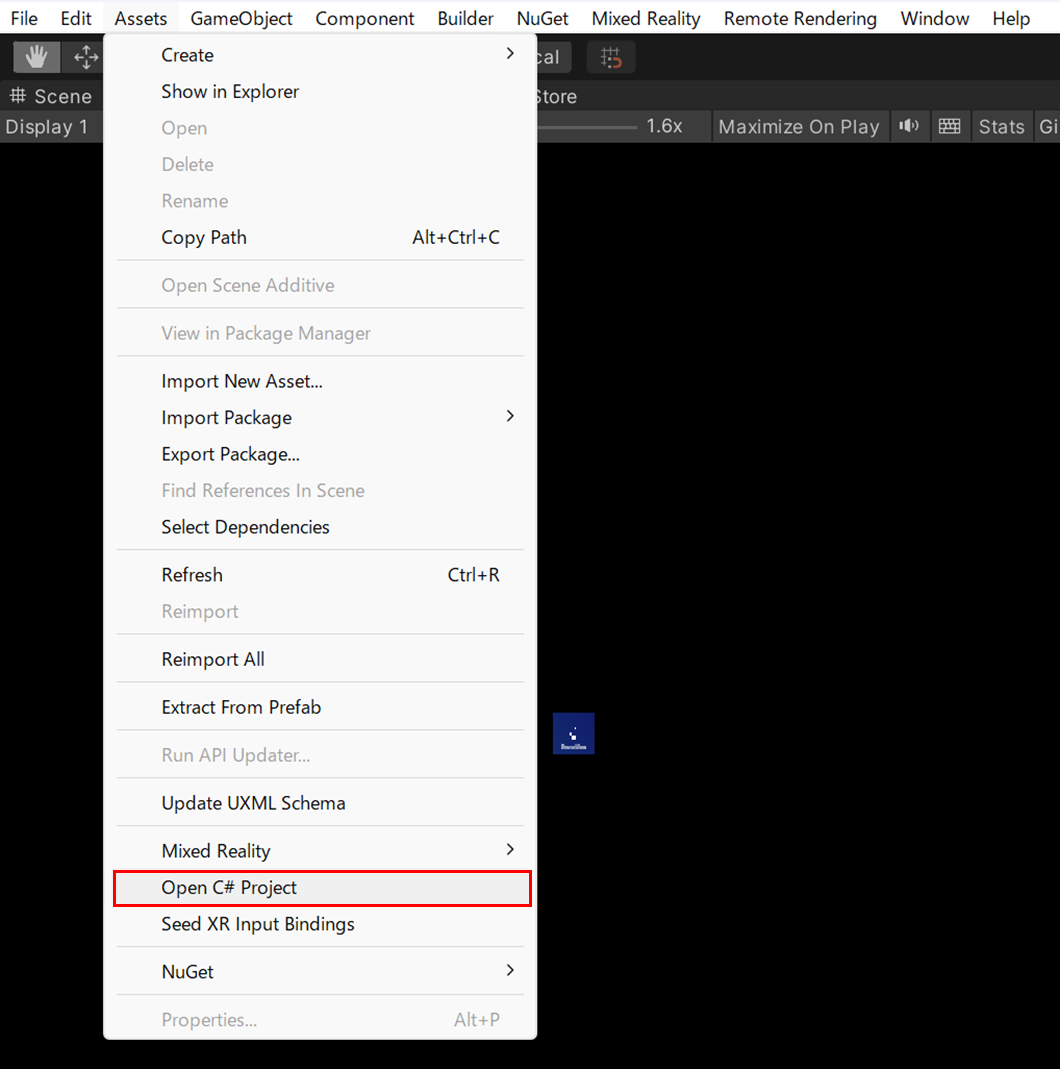Expand the Create submenu
This screenshot has width=1060, height=1069.
coord(320,55)
